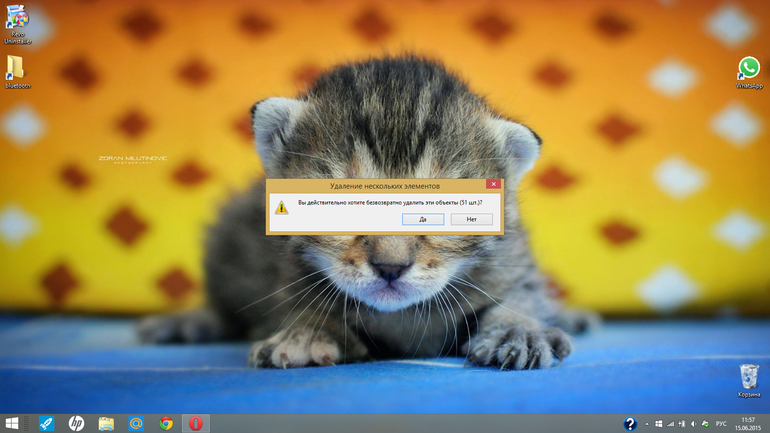Image resolution: width=770 pixels, height=433 pixels.
Task: Open the network signal tray icon
Action: coord(670,424)
